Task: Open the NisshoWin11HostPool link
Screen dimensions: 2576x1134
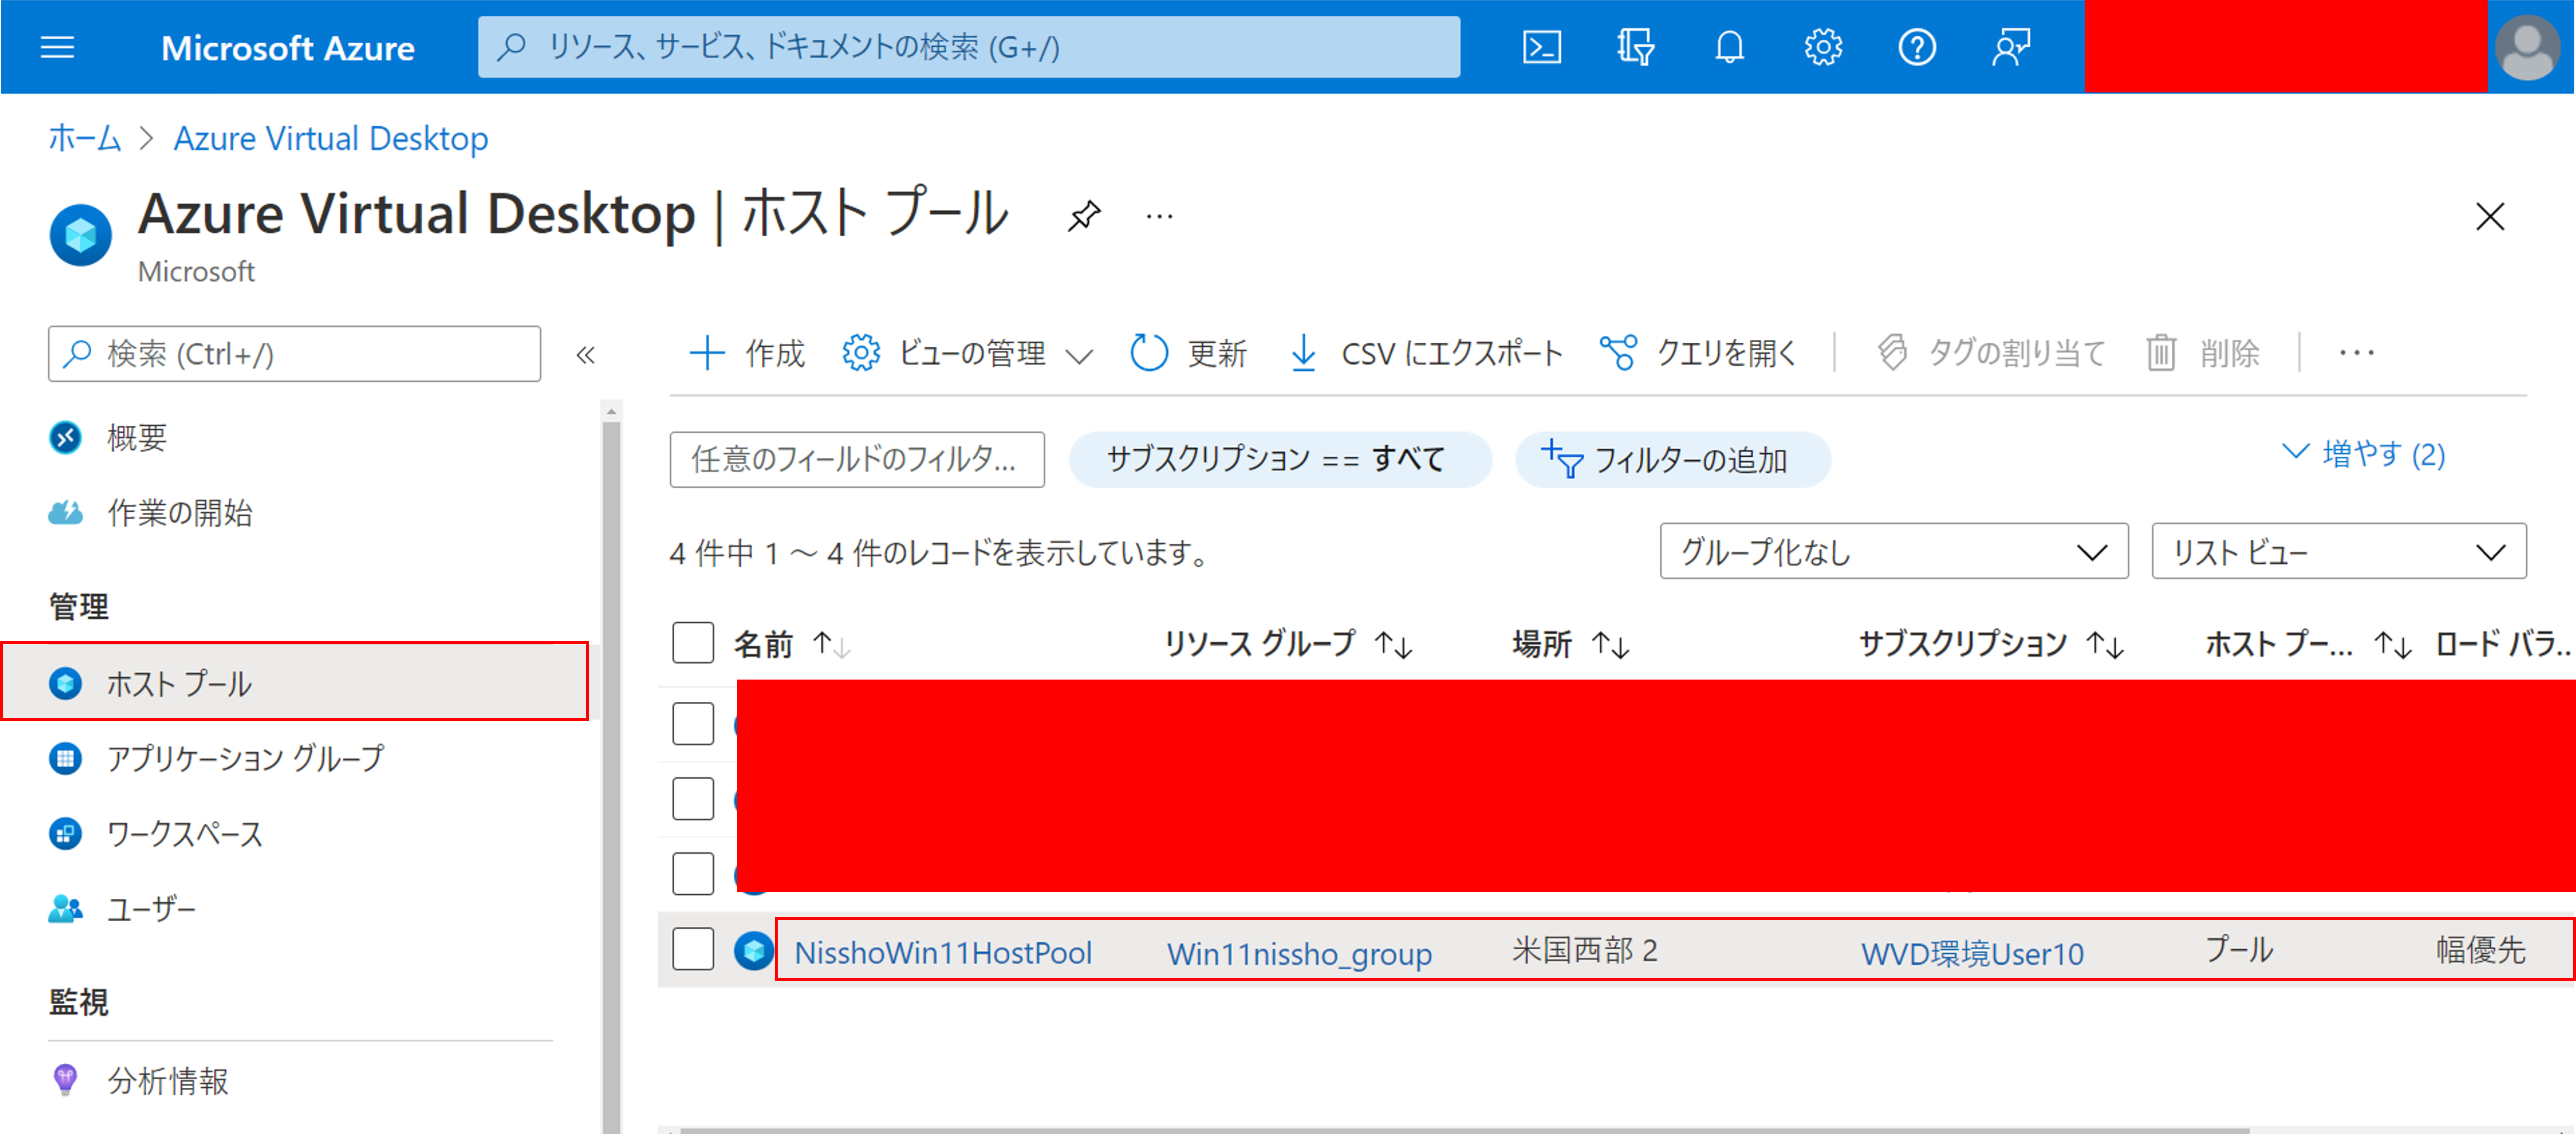Action: tap(942, 952)
